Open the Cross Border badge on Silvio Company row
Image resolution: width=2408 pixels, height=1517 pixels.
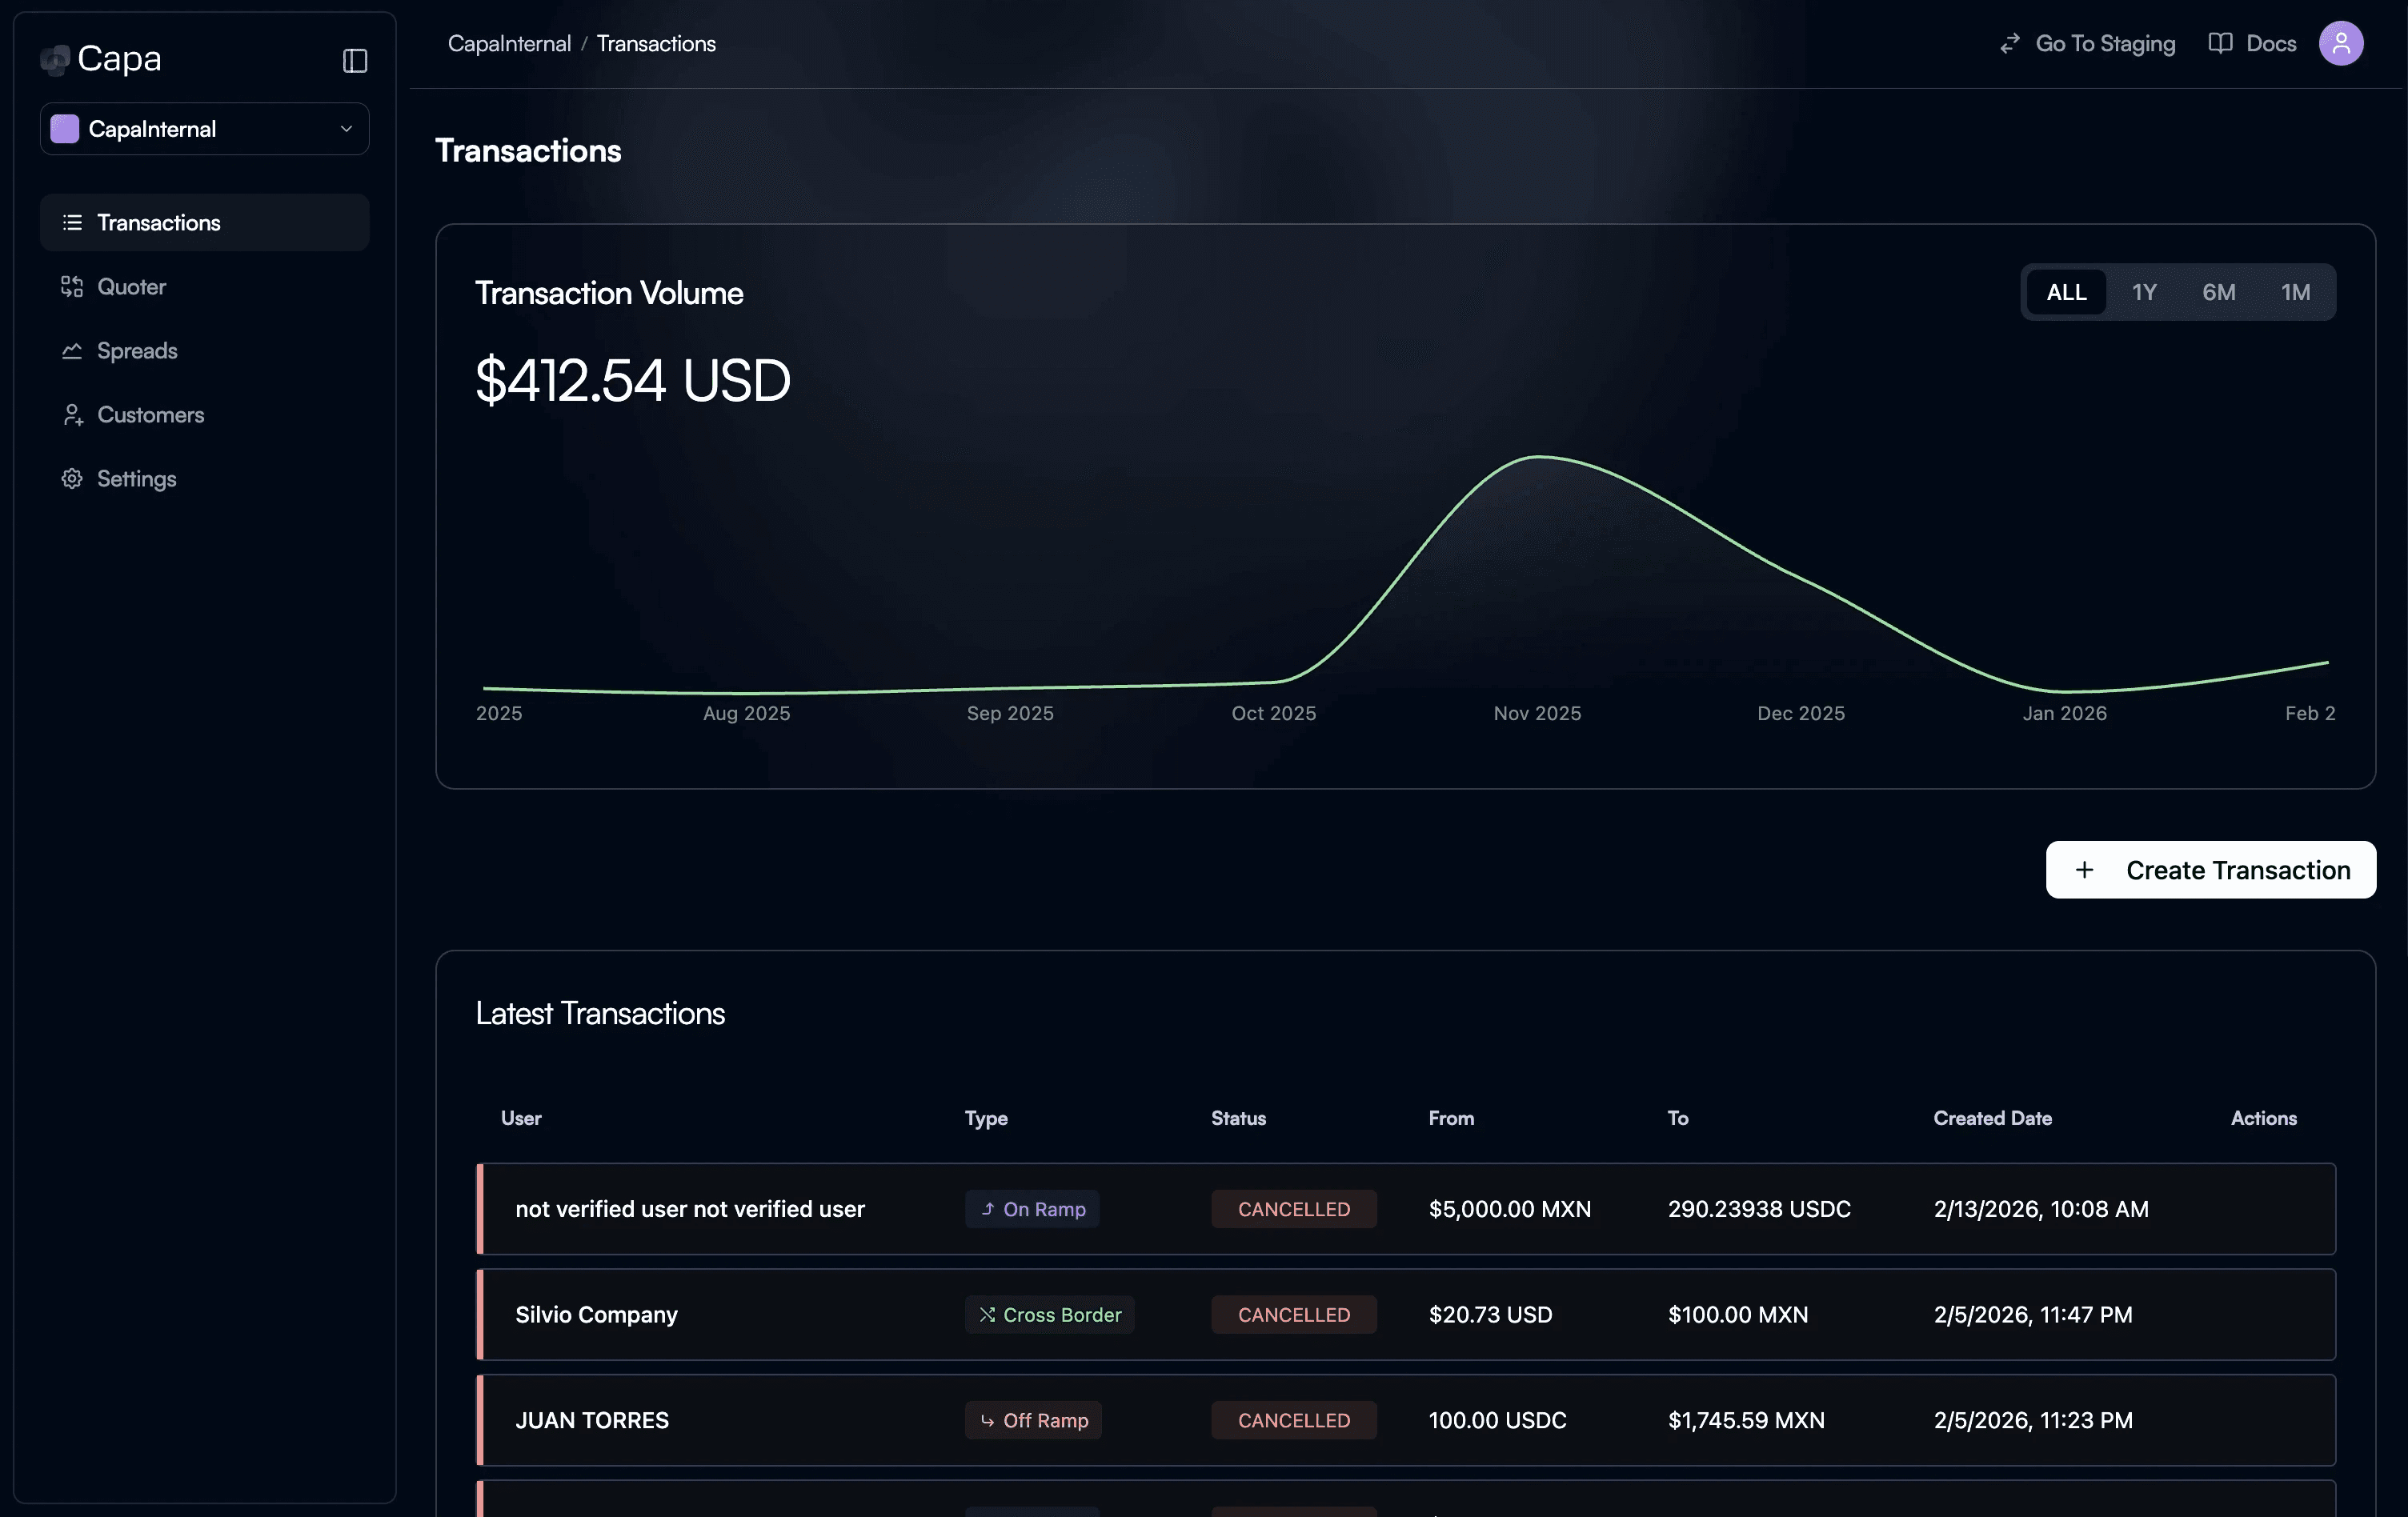point(1049,1315)
